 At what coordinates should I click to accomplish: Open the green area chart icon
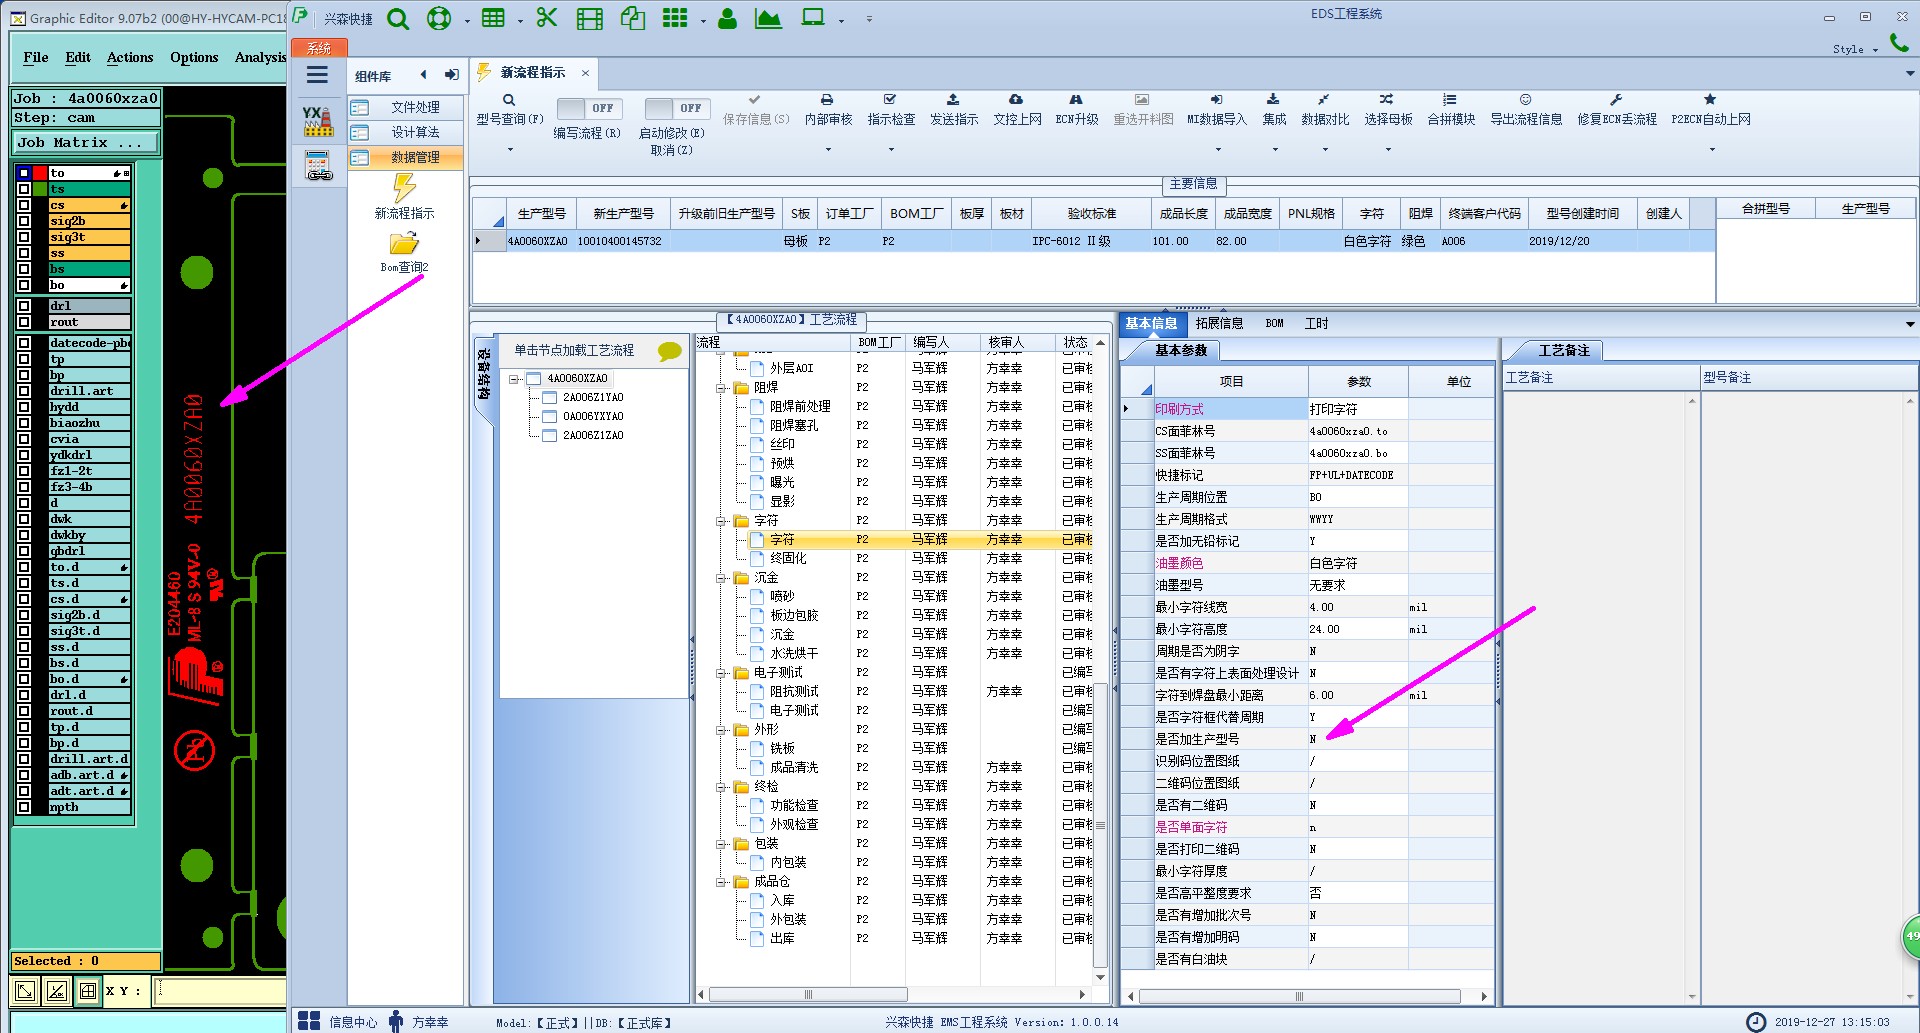[x=768, y=18]
